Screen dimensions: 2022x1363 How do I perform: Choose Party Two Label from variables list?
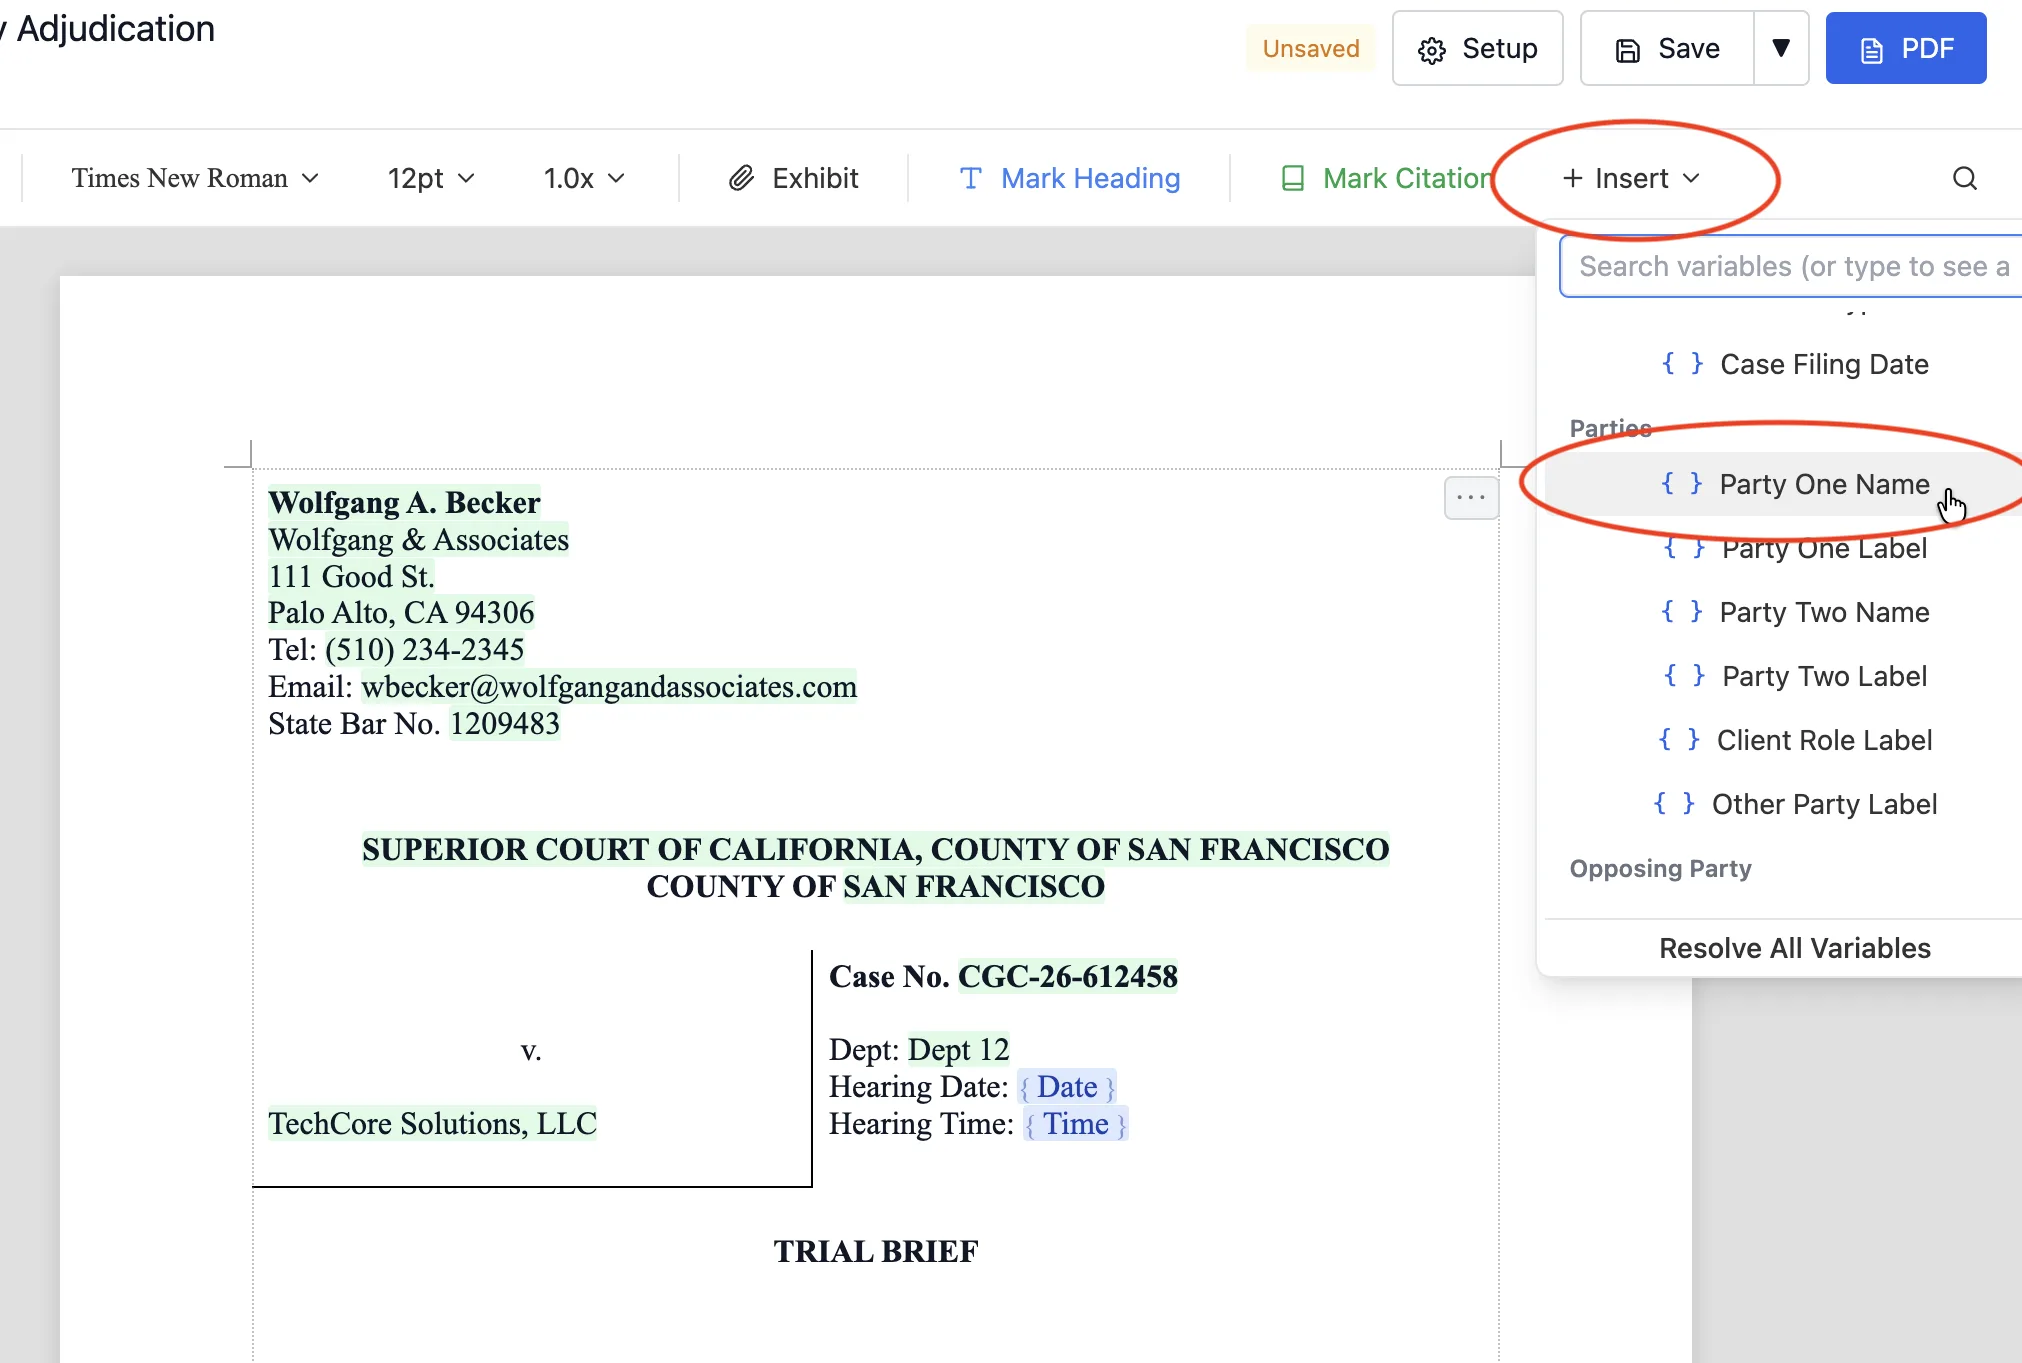pyautogui.click(x=1795, y=676)
